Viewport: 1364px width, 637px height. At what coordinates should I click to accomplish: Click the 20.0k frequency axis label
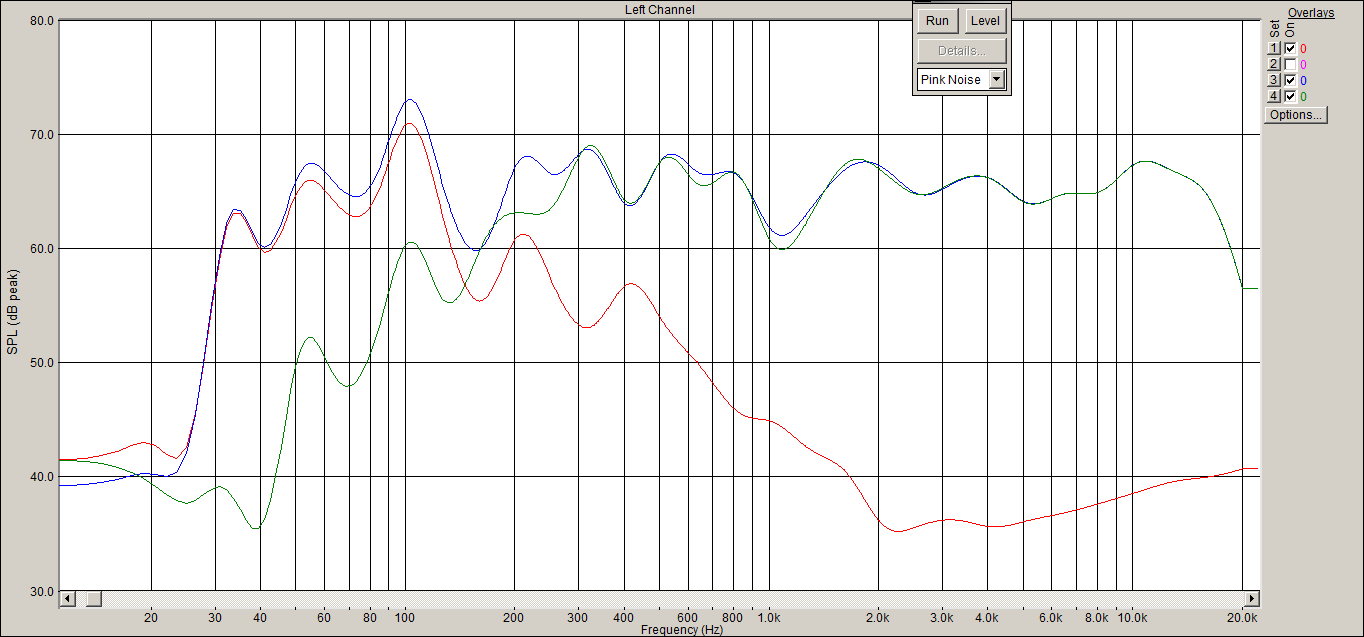click(1242, 618)
